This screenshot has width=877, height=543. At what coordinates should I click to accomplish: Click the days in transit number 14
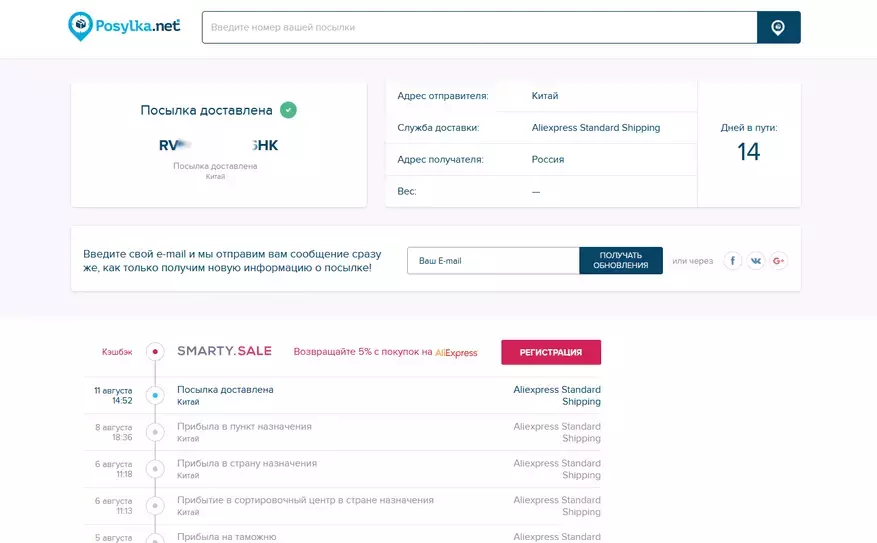748,152
